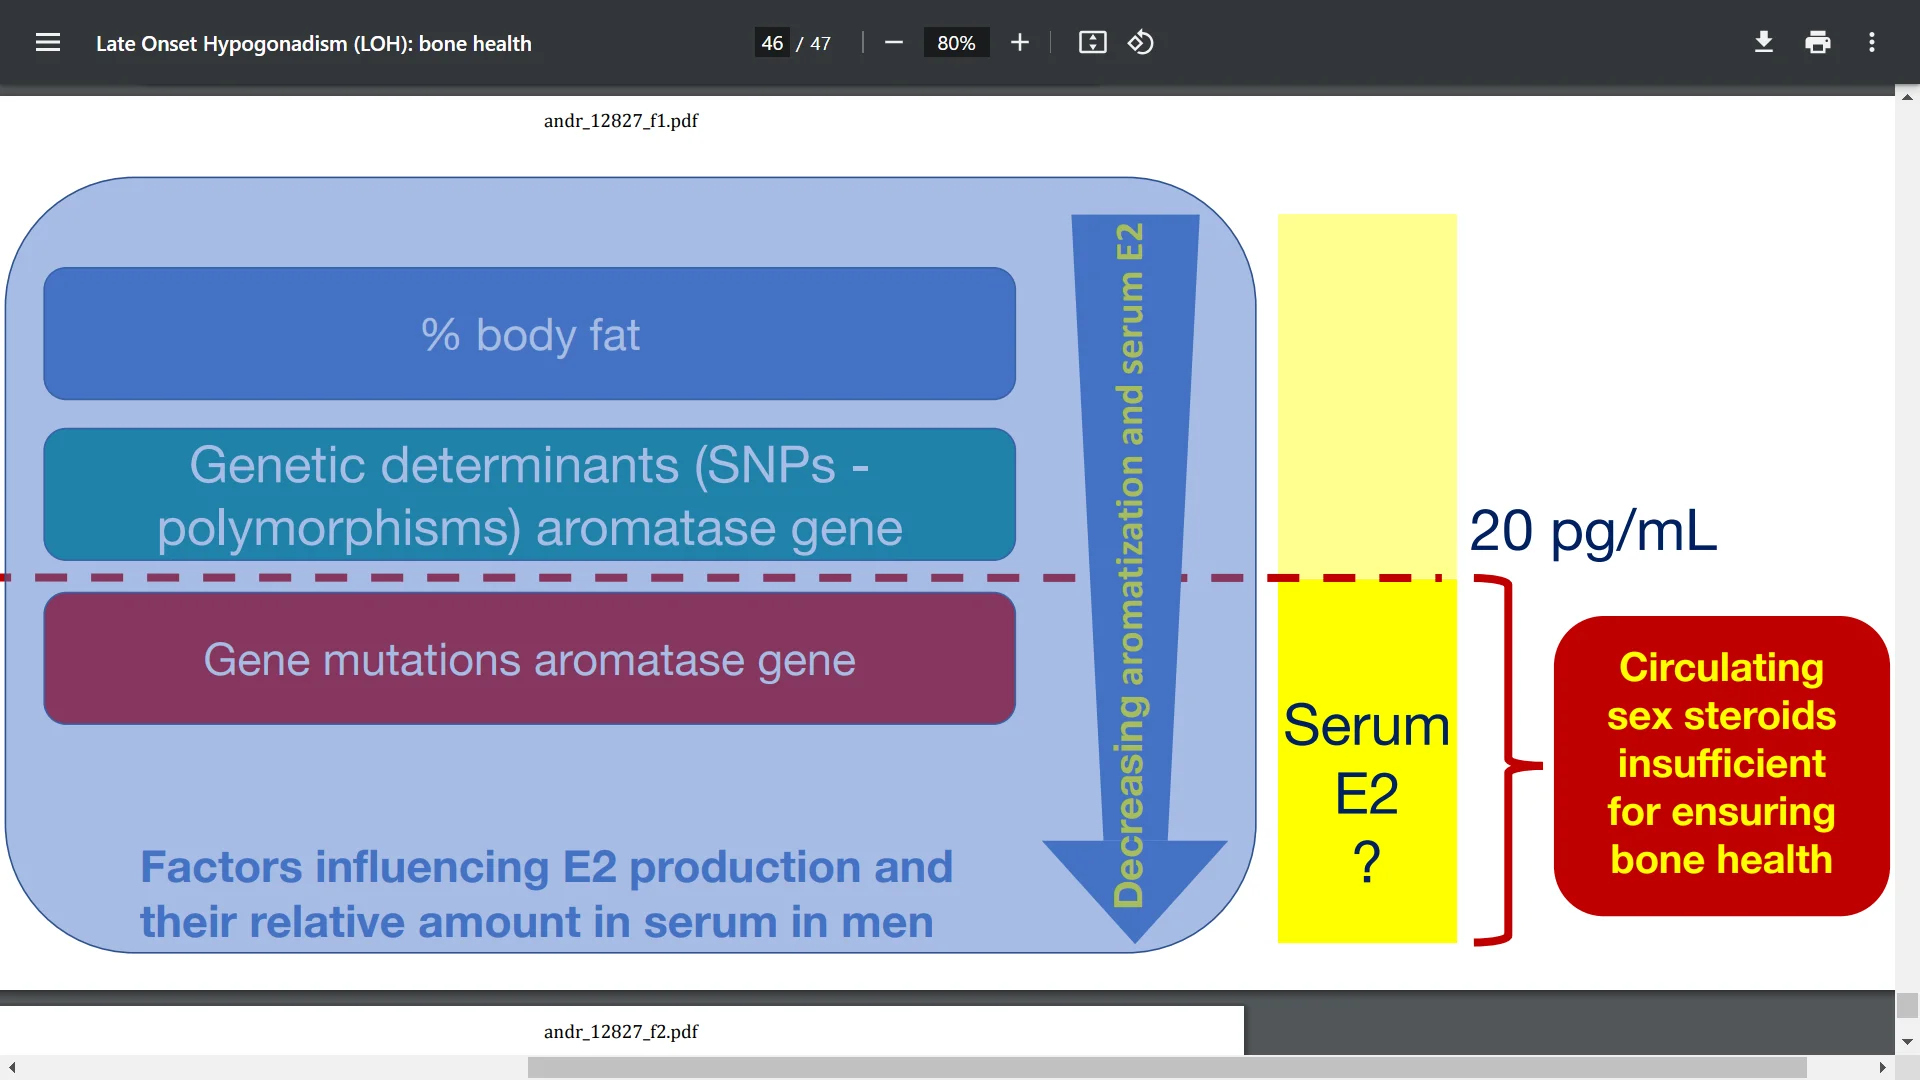Open the more actions three-dot menu

(x=1872, y=43)
